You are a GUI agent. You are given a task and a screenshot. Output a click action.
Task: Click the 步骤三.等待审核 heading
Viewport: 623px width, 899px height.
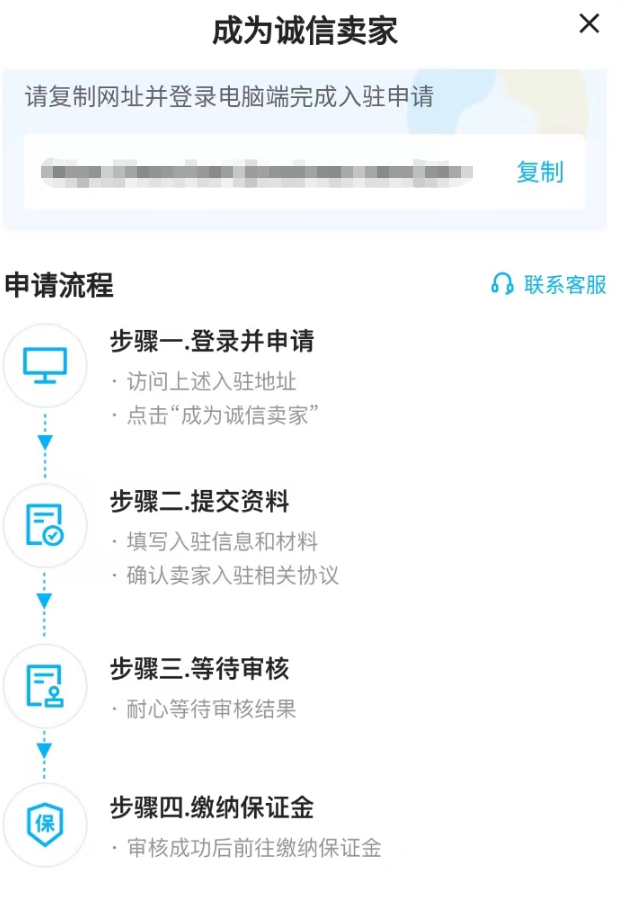pyautogui.click(x=199, y=669)
